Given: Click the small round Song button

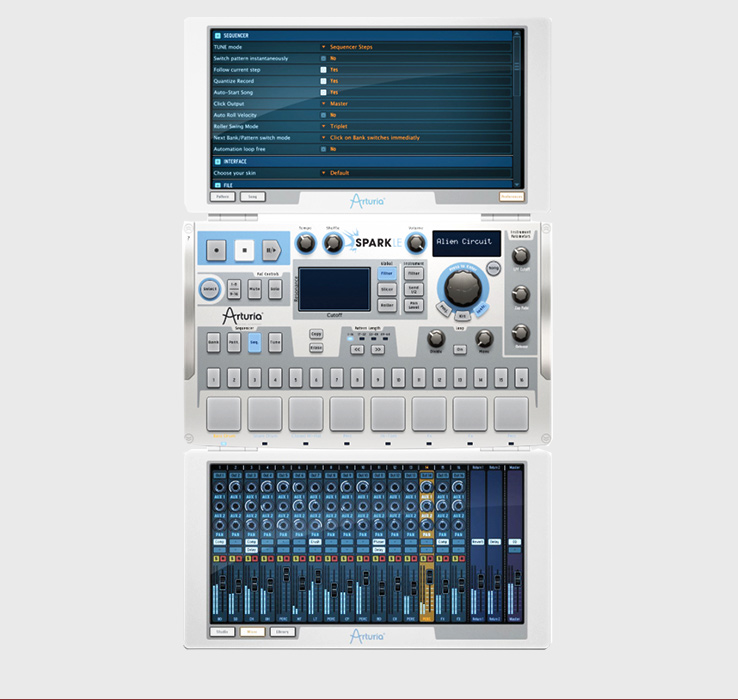Looking at the screenshot, I should 493,268.
